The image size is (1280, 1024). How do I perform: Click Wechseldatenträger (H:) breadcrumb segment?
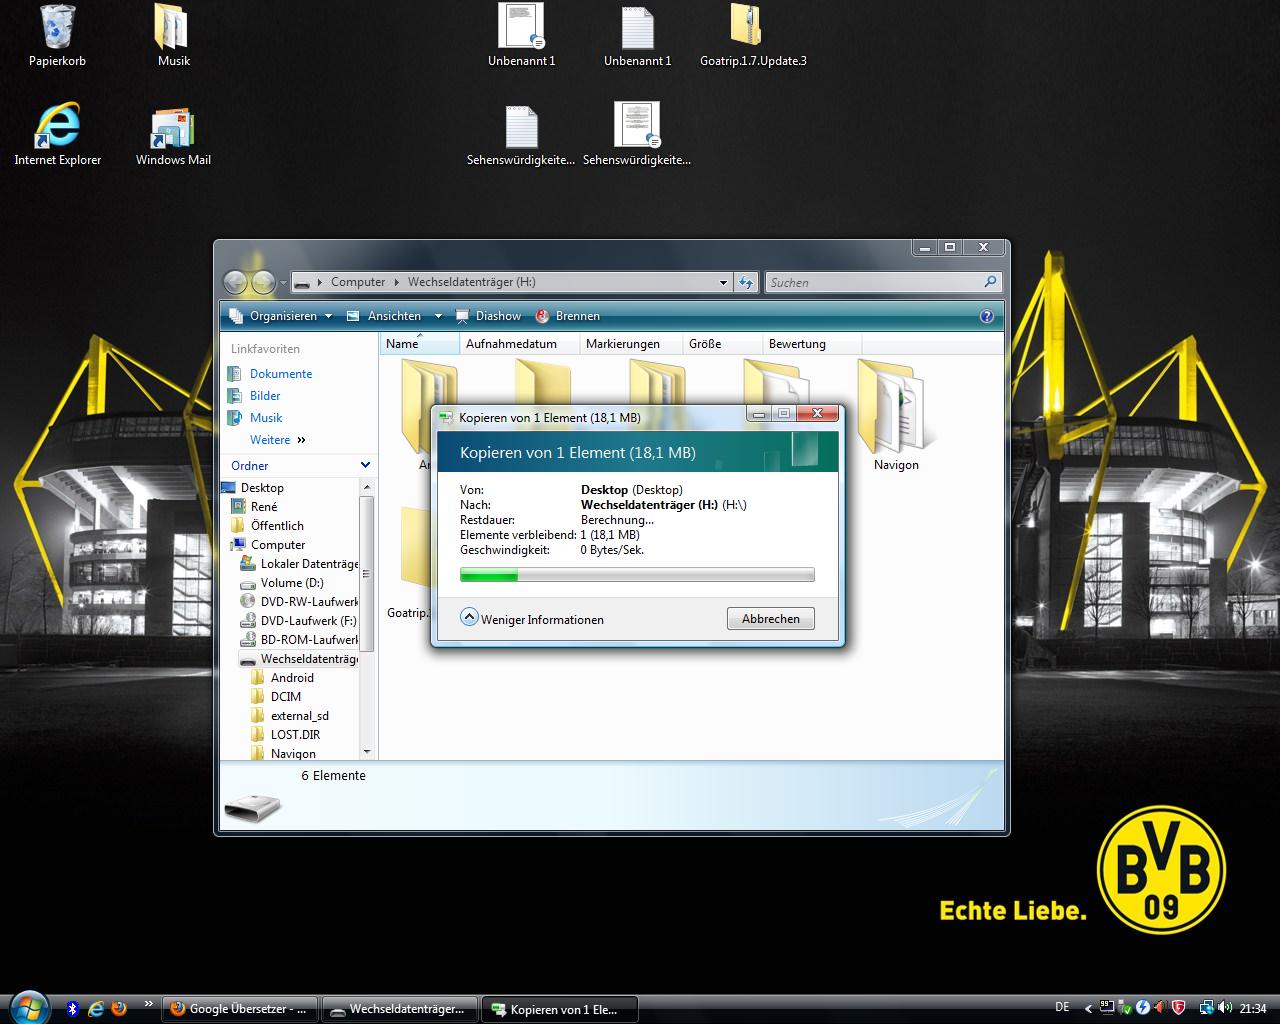pyautogui.click(x=471, y=282)
